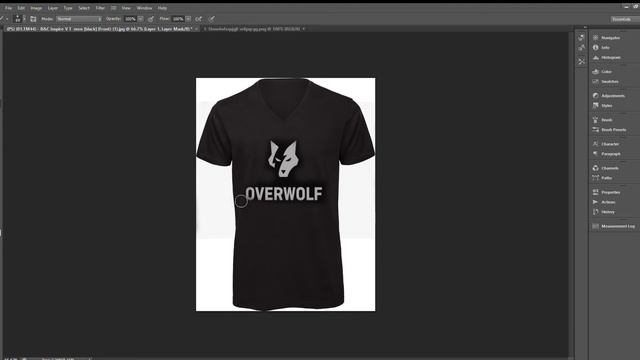The height and width of the screenshot is (360, 640).
Task: Open the Brush Presets panel
Action: click(x=609, y=130)
